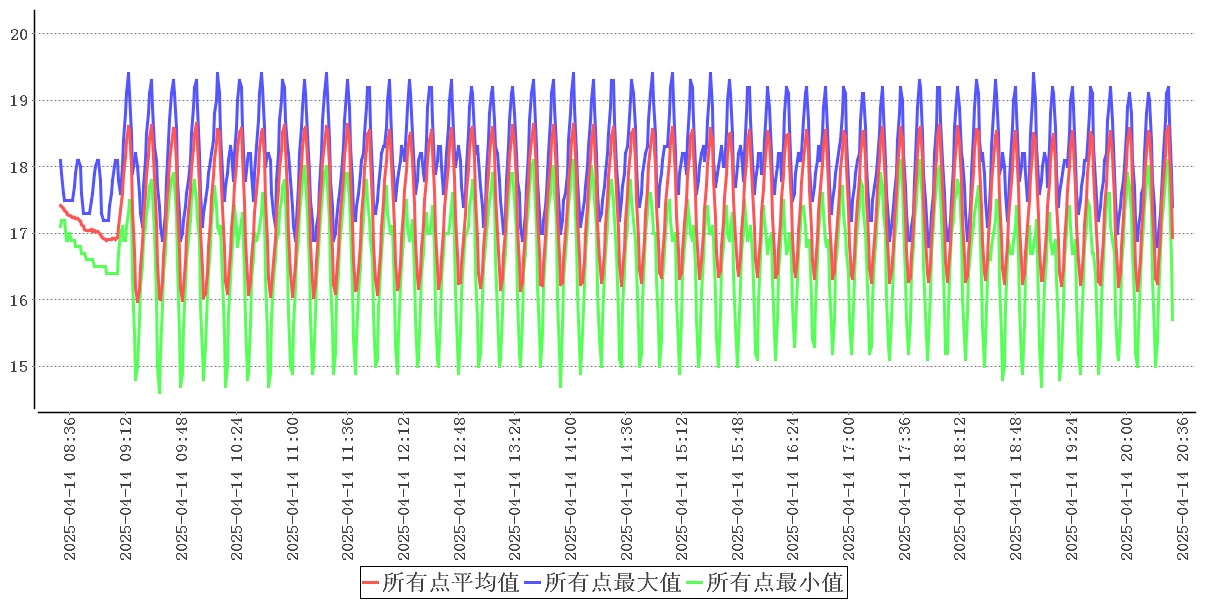Click the red legend line swatch
The width and height of the screenshot is (1207, 600).
(x=371, y=582)
